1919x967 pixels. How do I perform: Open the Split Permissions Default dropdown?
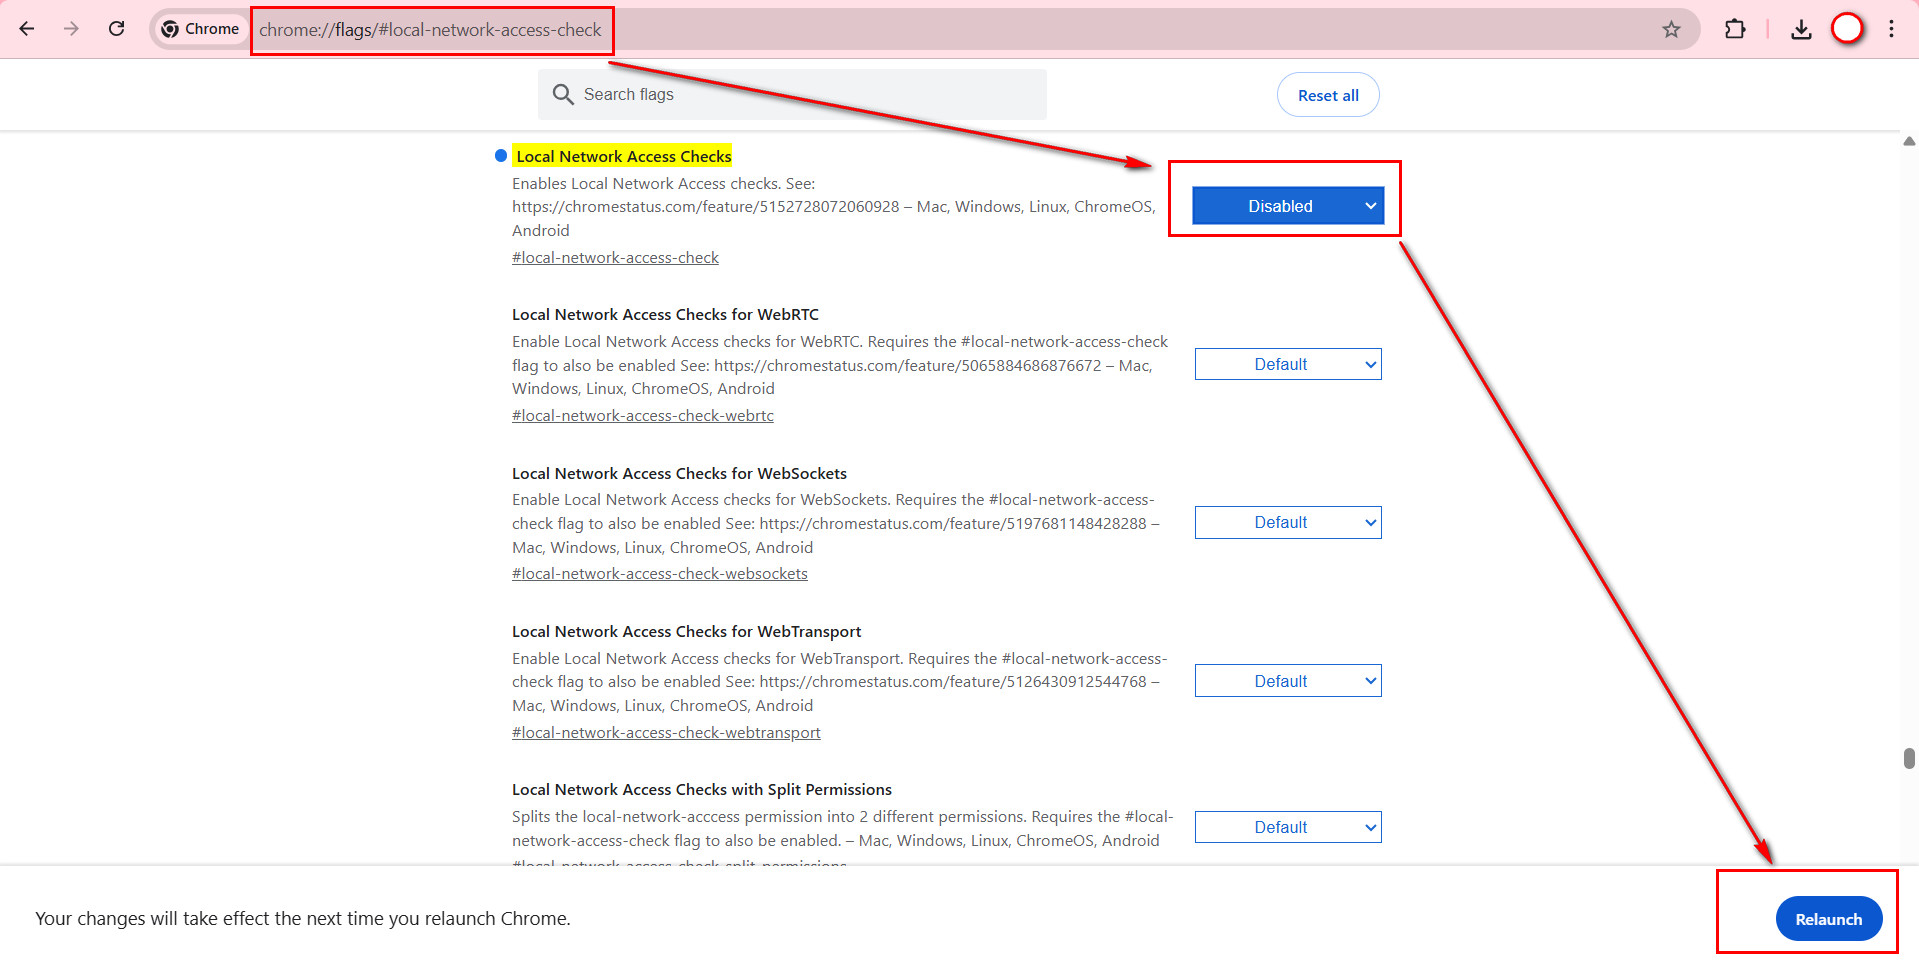pos(1288,827)
